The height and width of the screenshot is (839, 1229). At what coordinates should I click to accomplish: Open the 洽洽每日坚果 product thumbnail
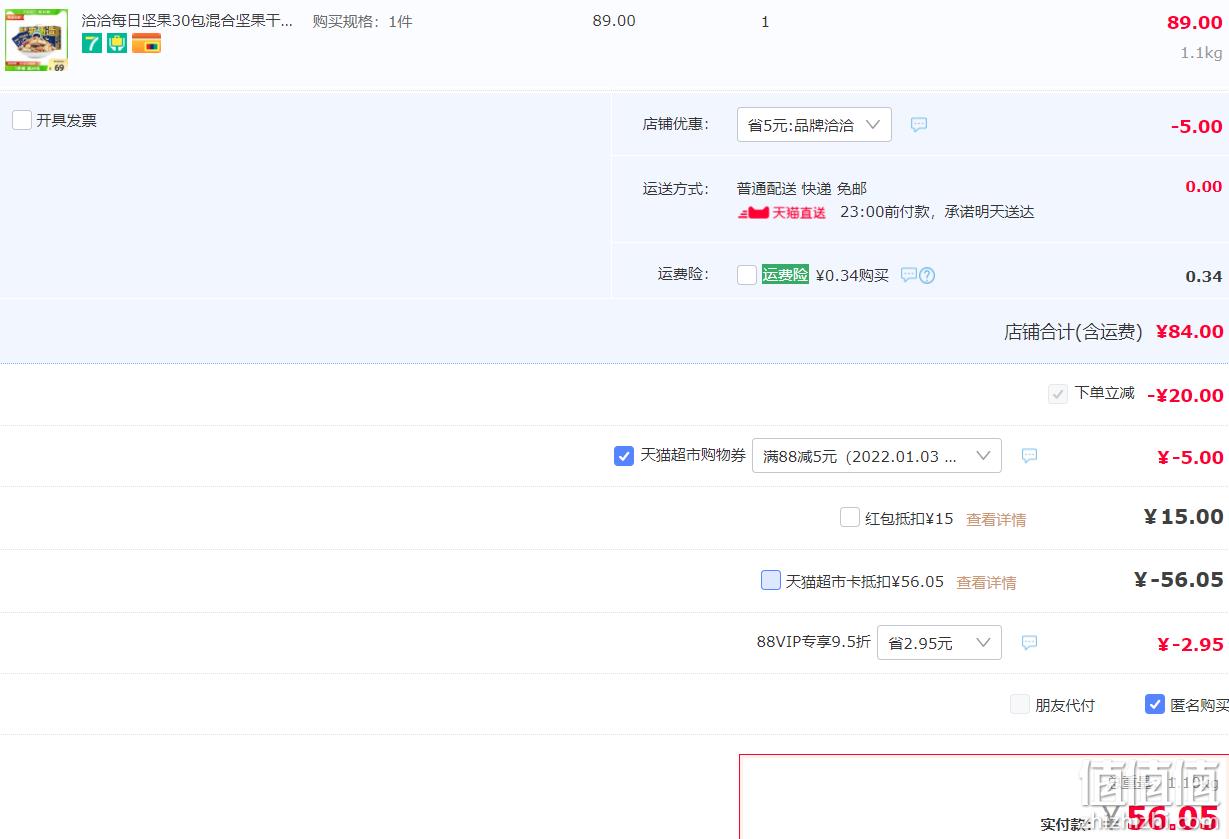pyautogui.click(x=36, y=40)
